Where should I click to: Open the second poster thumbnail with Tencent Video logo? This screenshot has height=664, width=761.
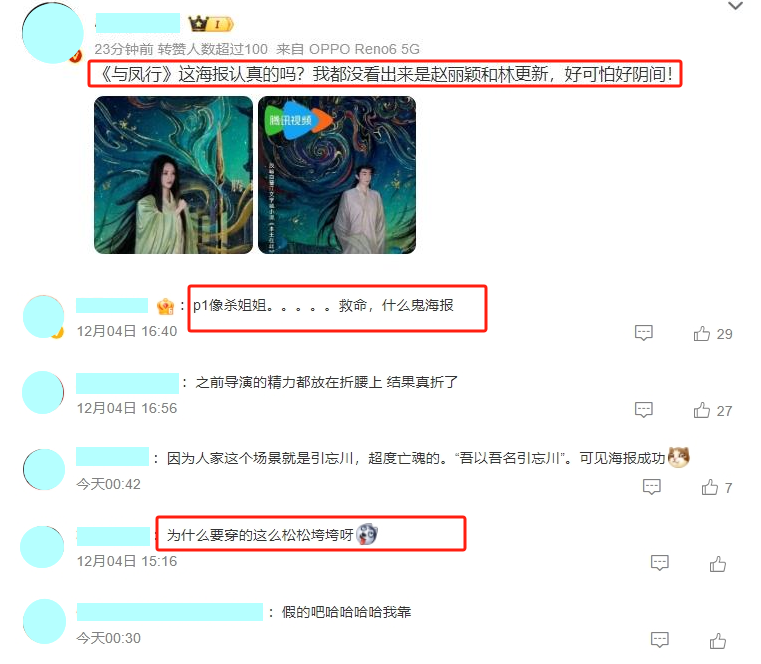tap(337, 175)
